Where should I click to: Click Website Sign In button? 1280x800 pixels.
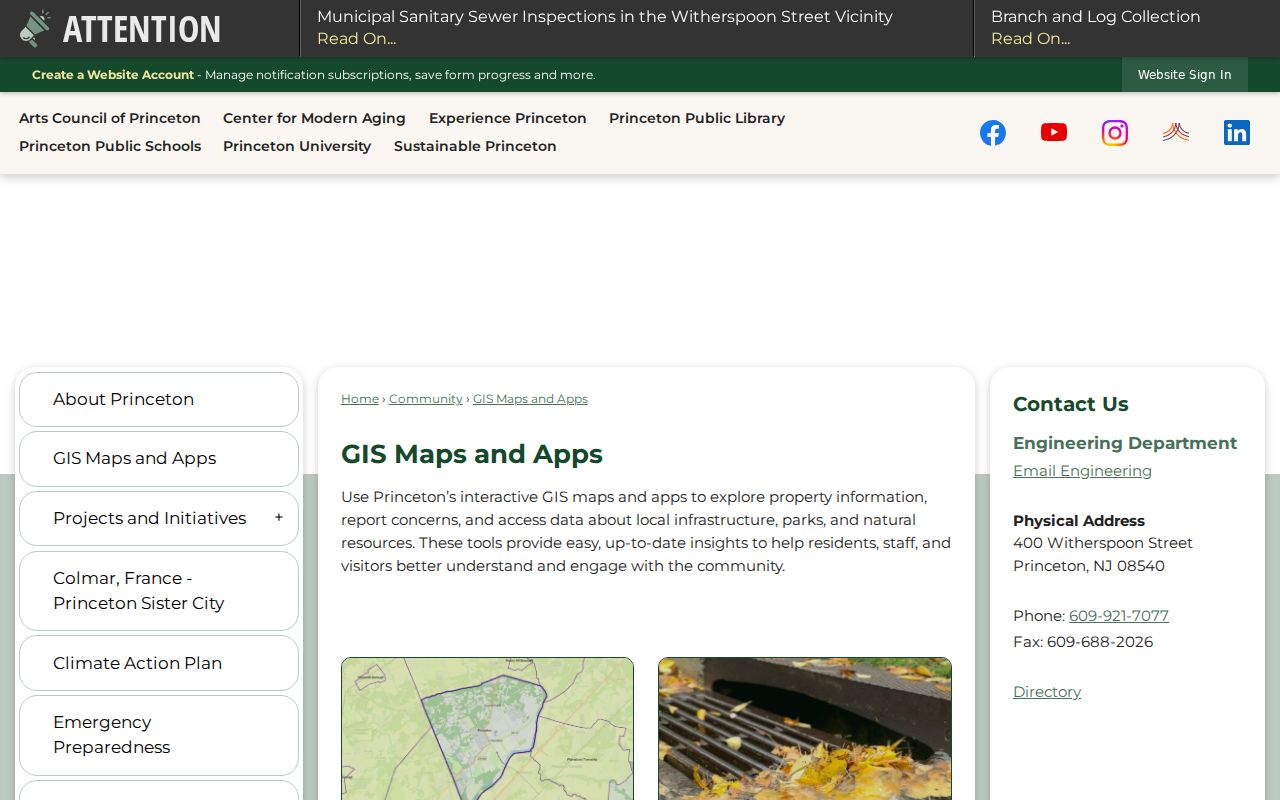(1185, 75)
